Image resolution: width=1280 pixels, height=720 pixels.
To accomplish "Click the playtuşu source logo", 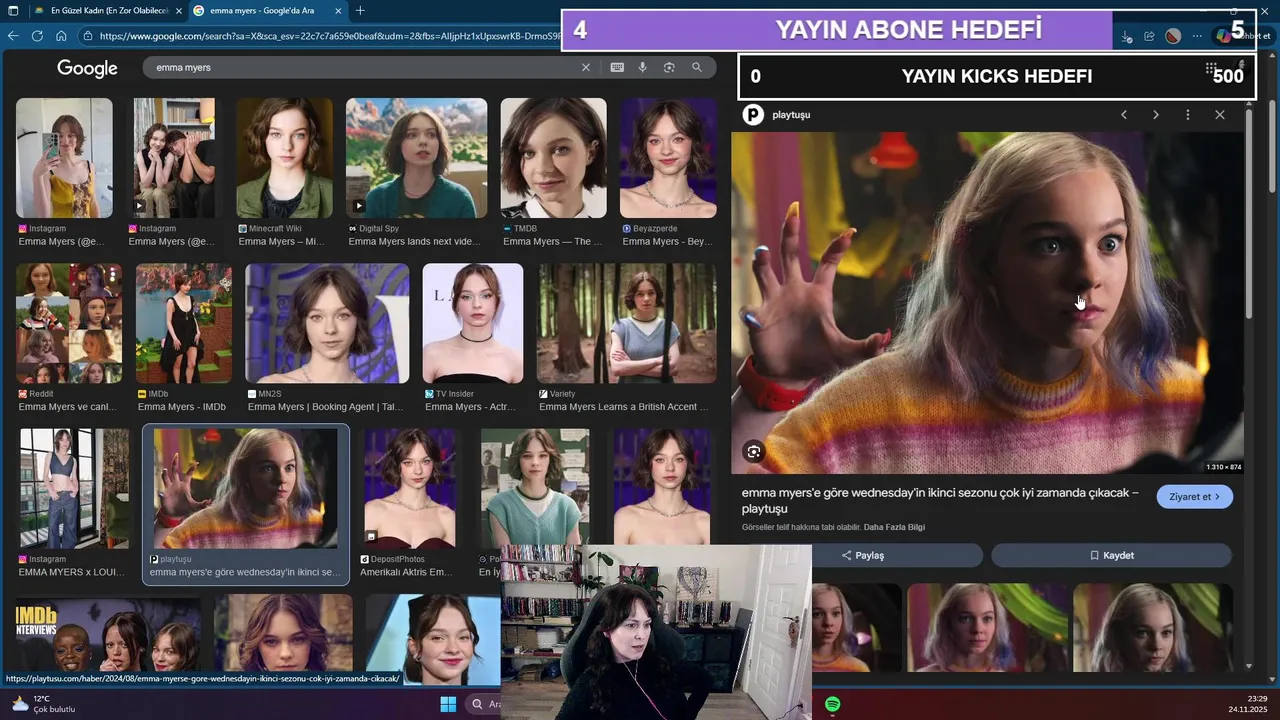I will [753, 115].
